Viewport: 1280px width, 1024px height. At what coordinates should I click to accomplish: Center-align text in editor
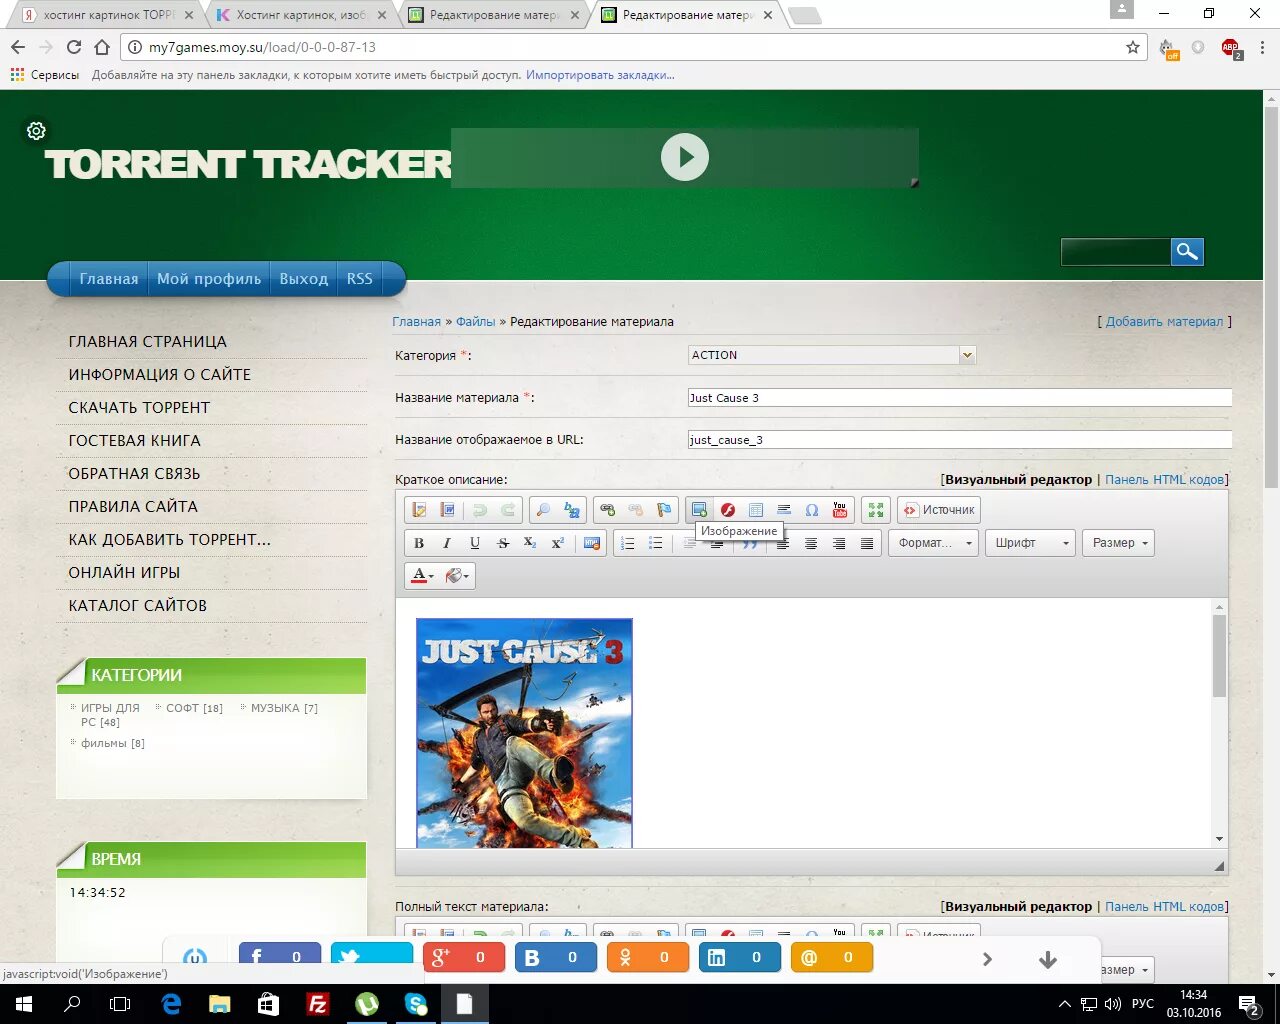(x=811, y=543)
